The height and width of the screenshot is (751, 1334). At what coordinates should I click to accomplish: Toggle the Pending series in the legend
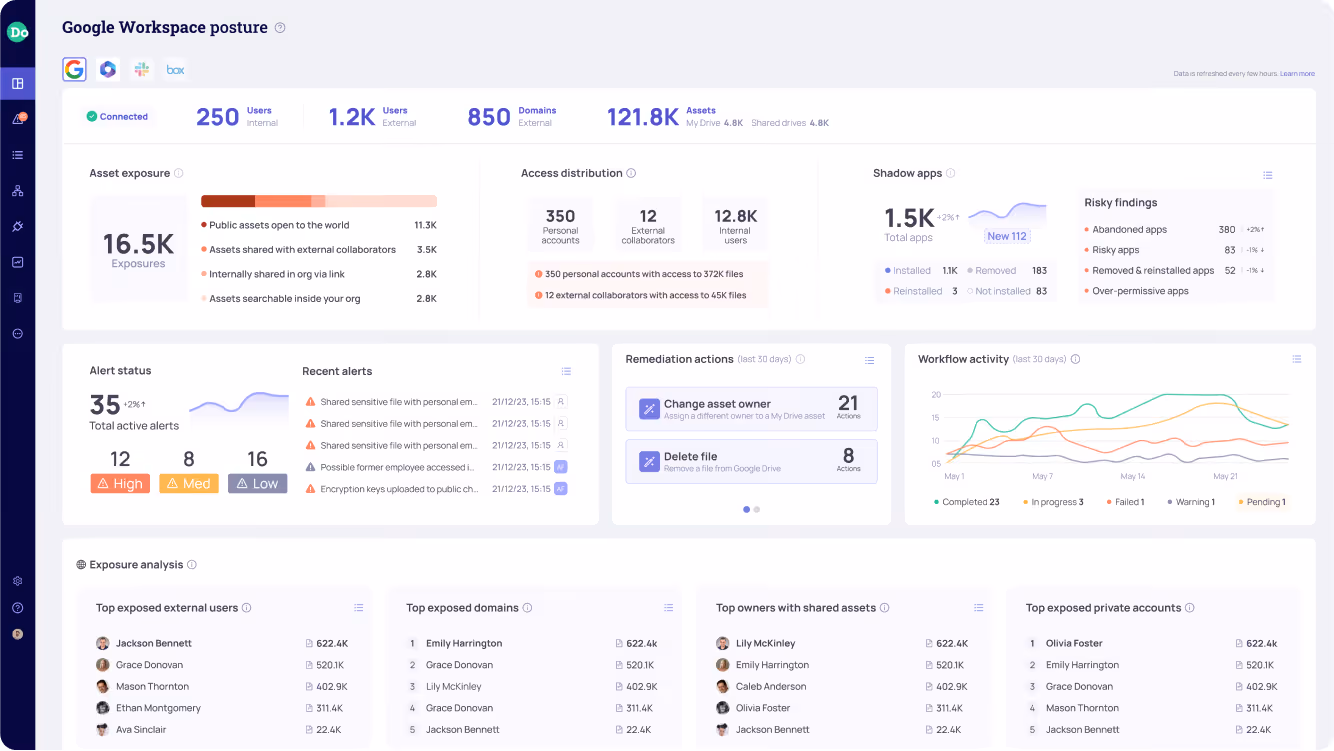pyautogui.click(x=1262, y=502)
